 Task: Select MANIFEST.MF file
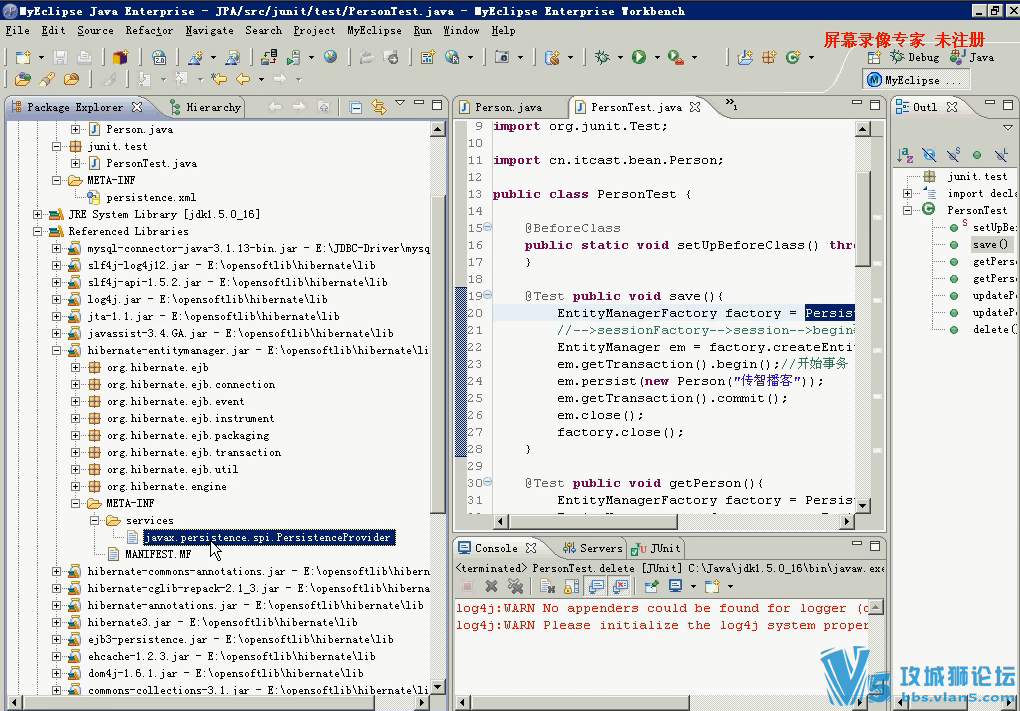tap(157, 554)
